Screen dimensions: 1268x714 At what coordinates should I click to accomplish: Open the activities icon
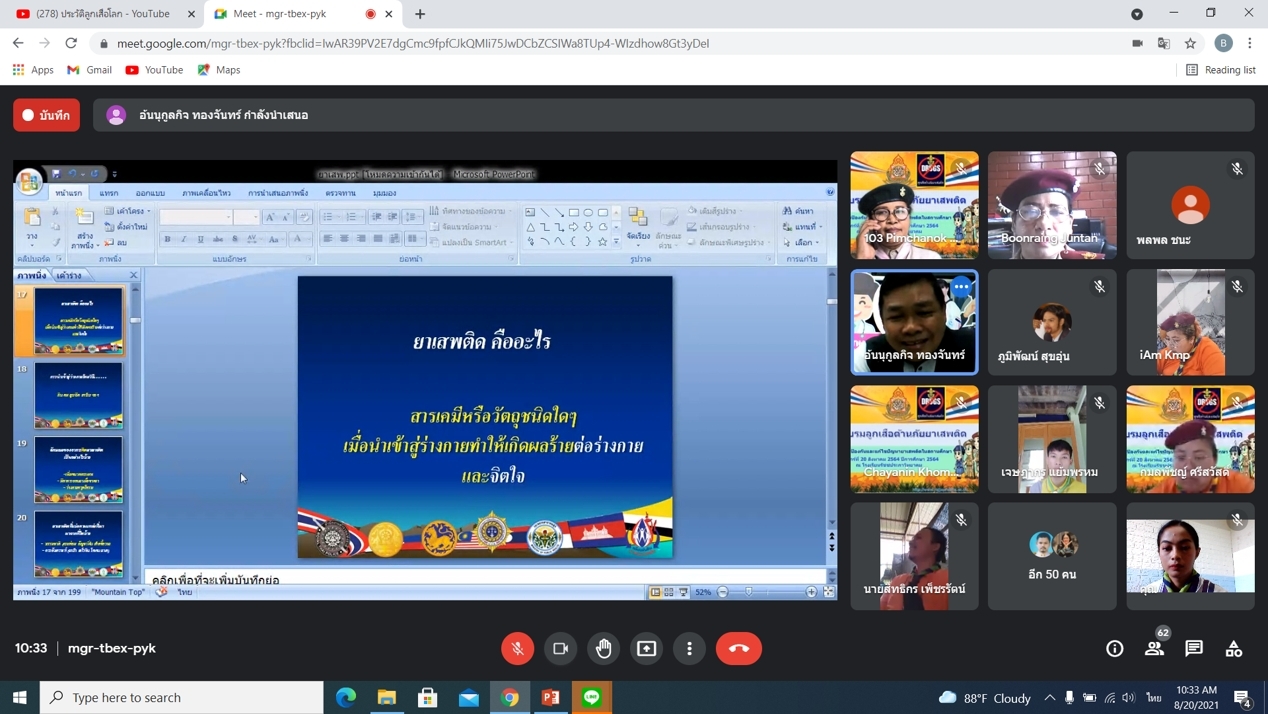tap(1234, 648)
